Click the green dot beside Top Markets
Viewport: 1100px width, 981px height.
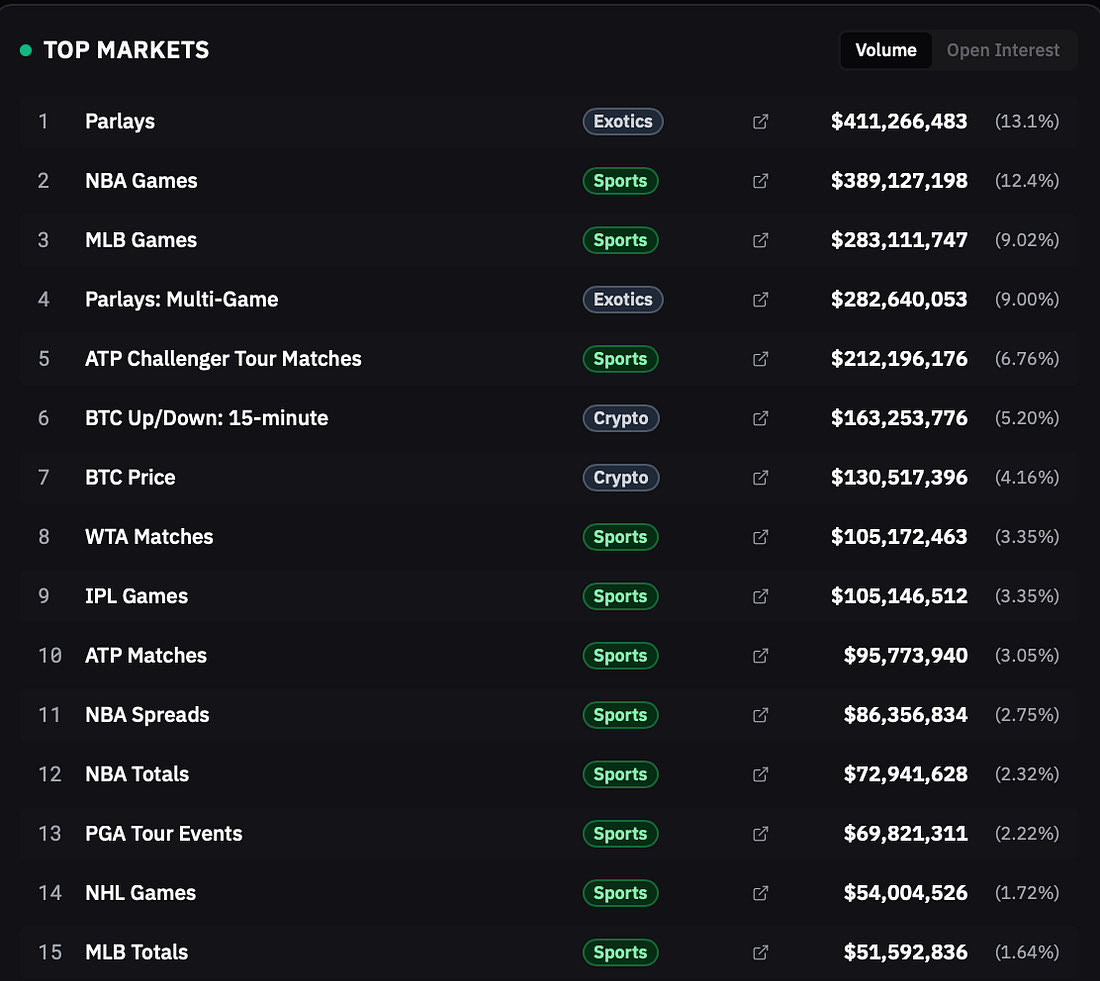click(26, 51)
